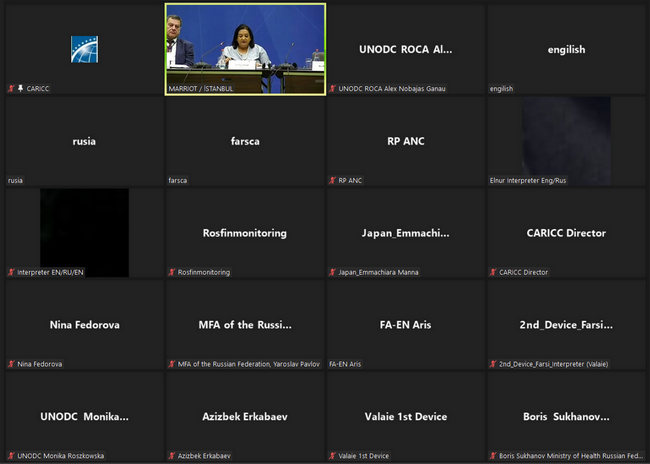Viewport: 650px width, 464px height.
Task: Click the pin icon on CARICC tile
Action: pos(20,88)
